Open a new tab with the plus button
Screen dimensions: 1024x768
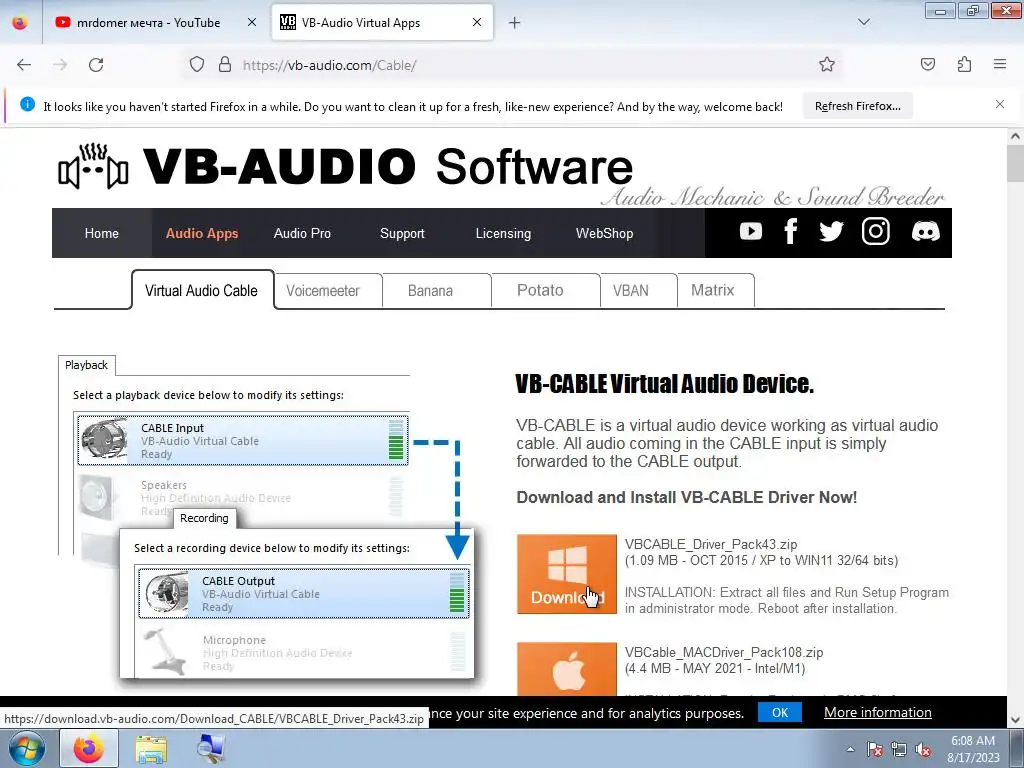[515, 23]
